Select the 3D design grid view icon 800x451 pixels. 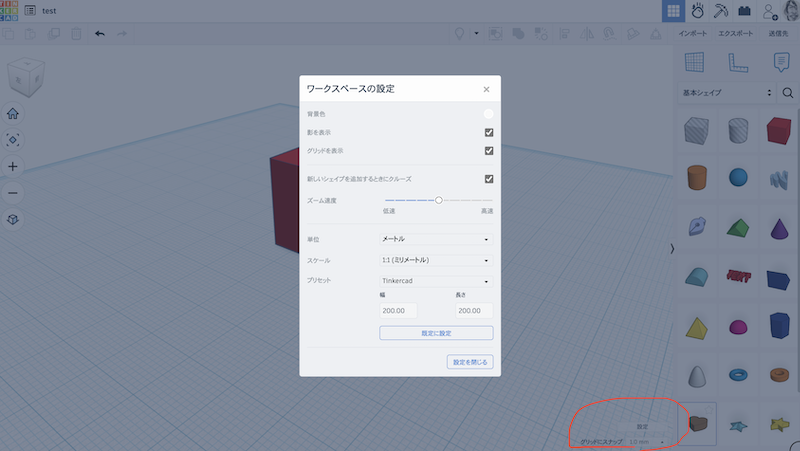[x=674, y=11]
